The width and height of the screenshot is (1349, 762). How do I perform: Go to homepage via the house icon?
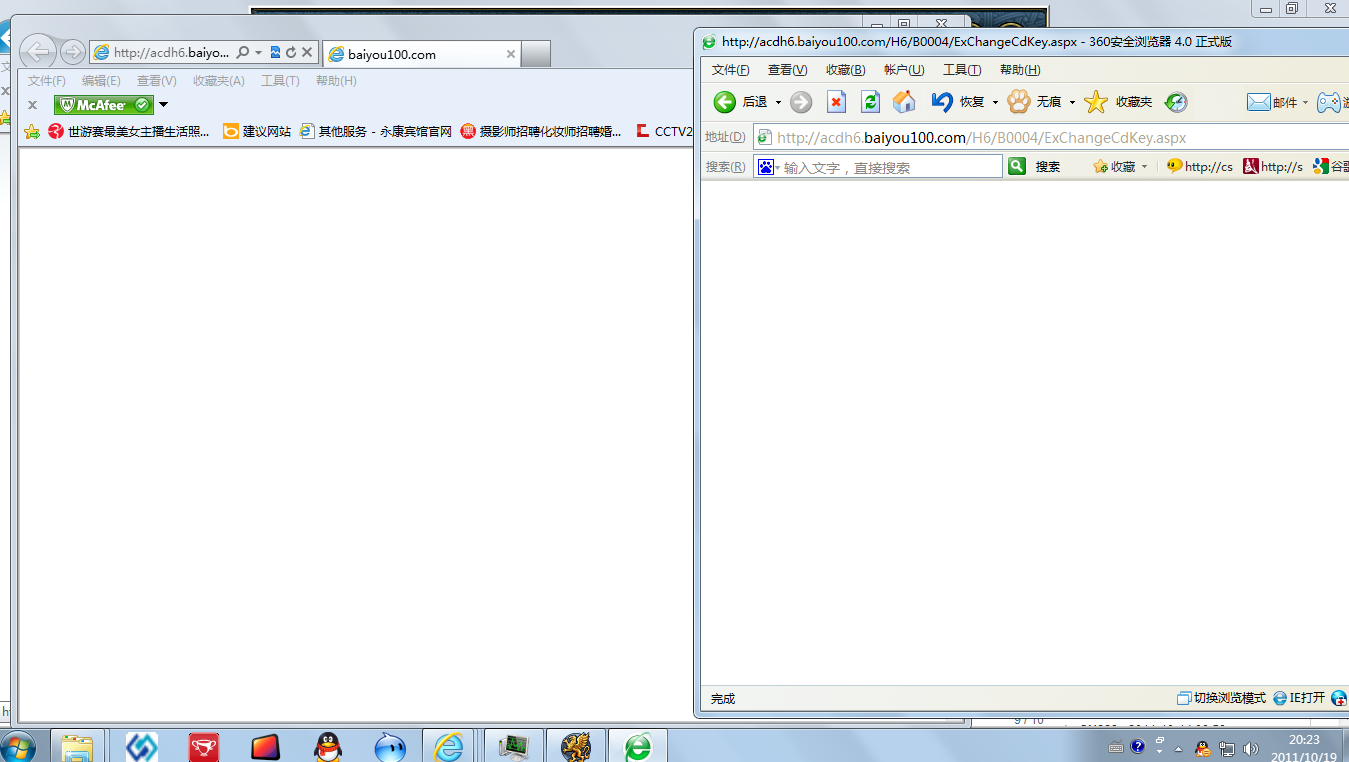coord(904,102)
